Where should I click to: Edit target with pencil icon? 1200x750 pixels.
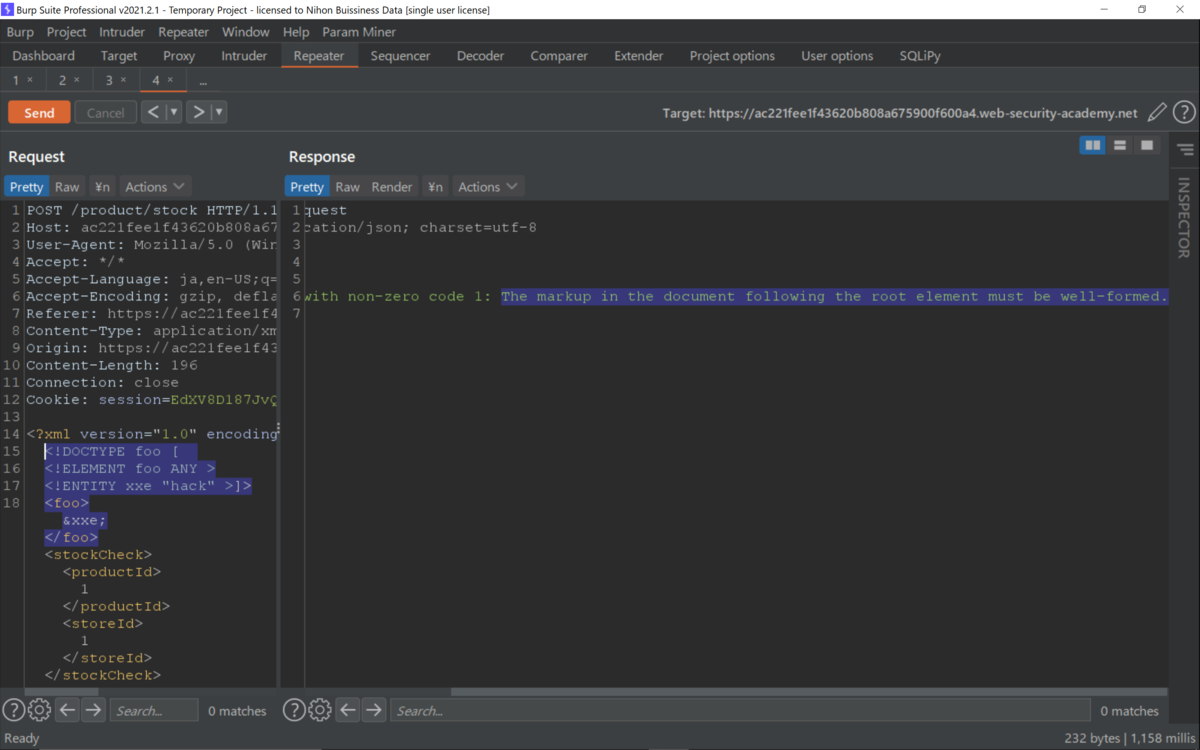pyautogui.click(x=1157, y=113)
